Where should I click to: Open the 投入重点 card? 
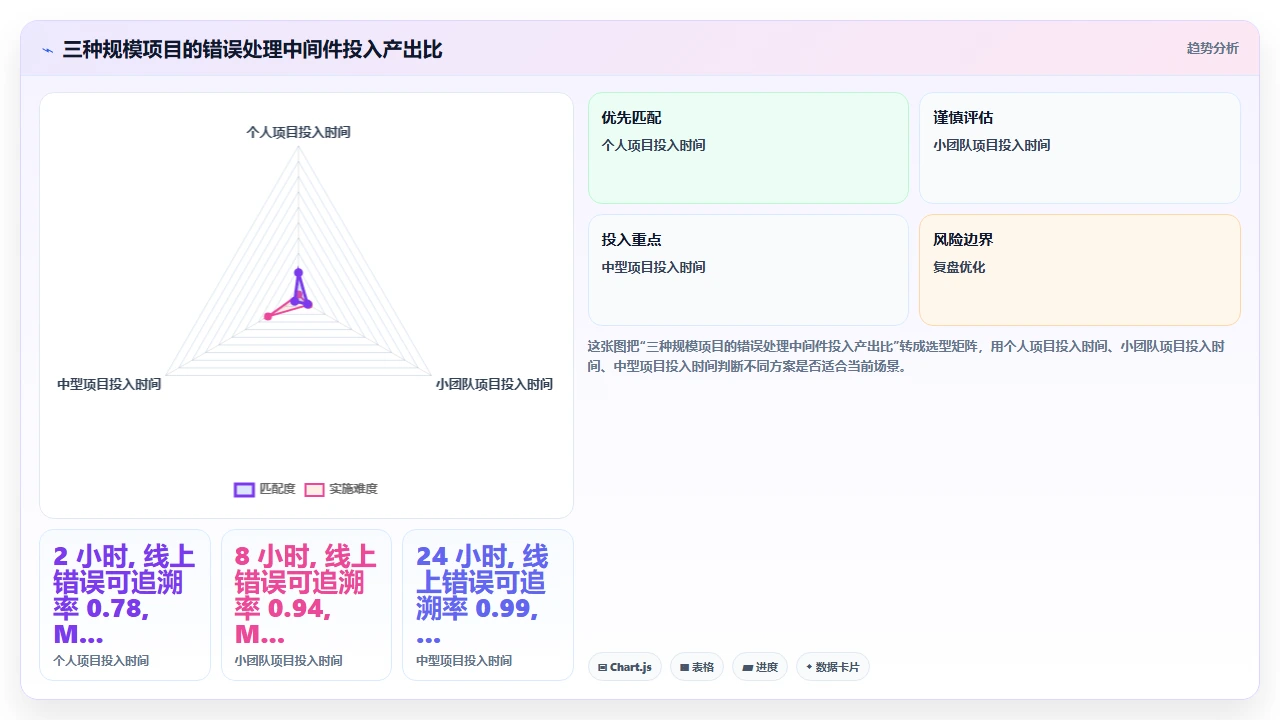748,270
